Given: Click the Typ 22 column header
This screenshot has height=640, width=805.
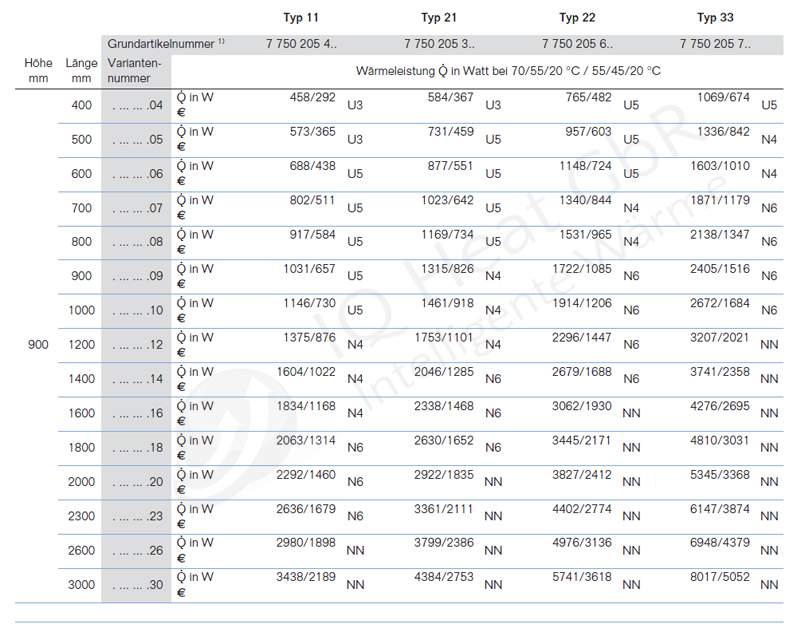Looking at the screenshot, I should [x=578, y=18].
